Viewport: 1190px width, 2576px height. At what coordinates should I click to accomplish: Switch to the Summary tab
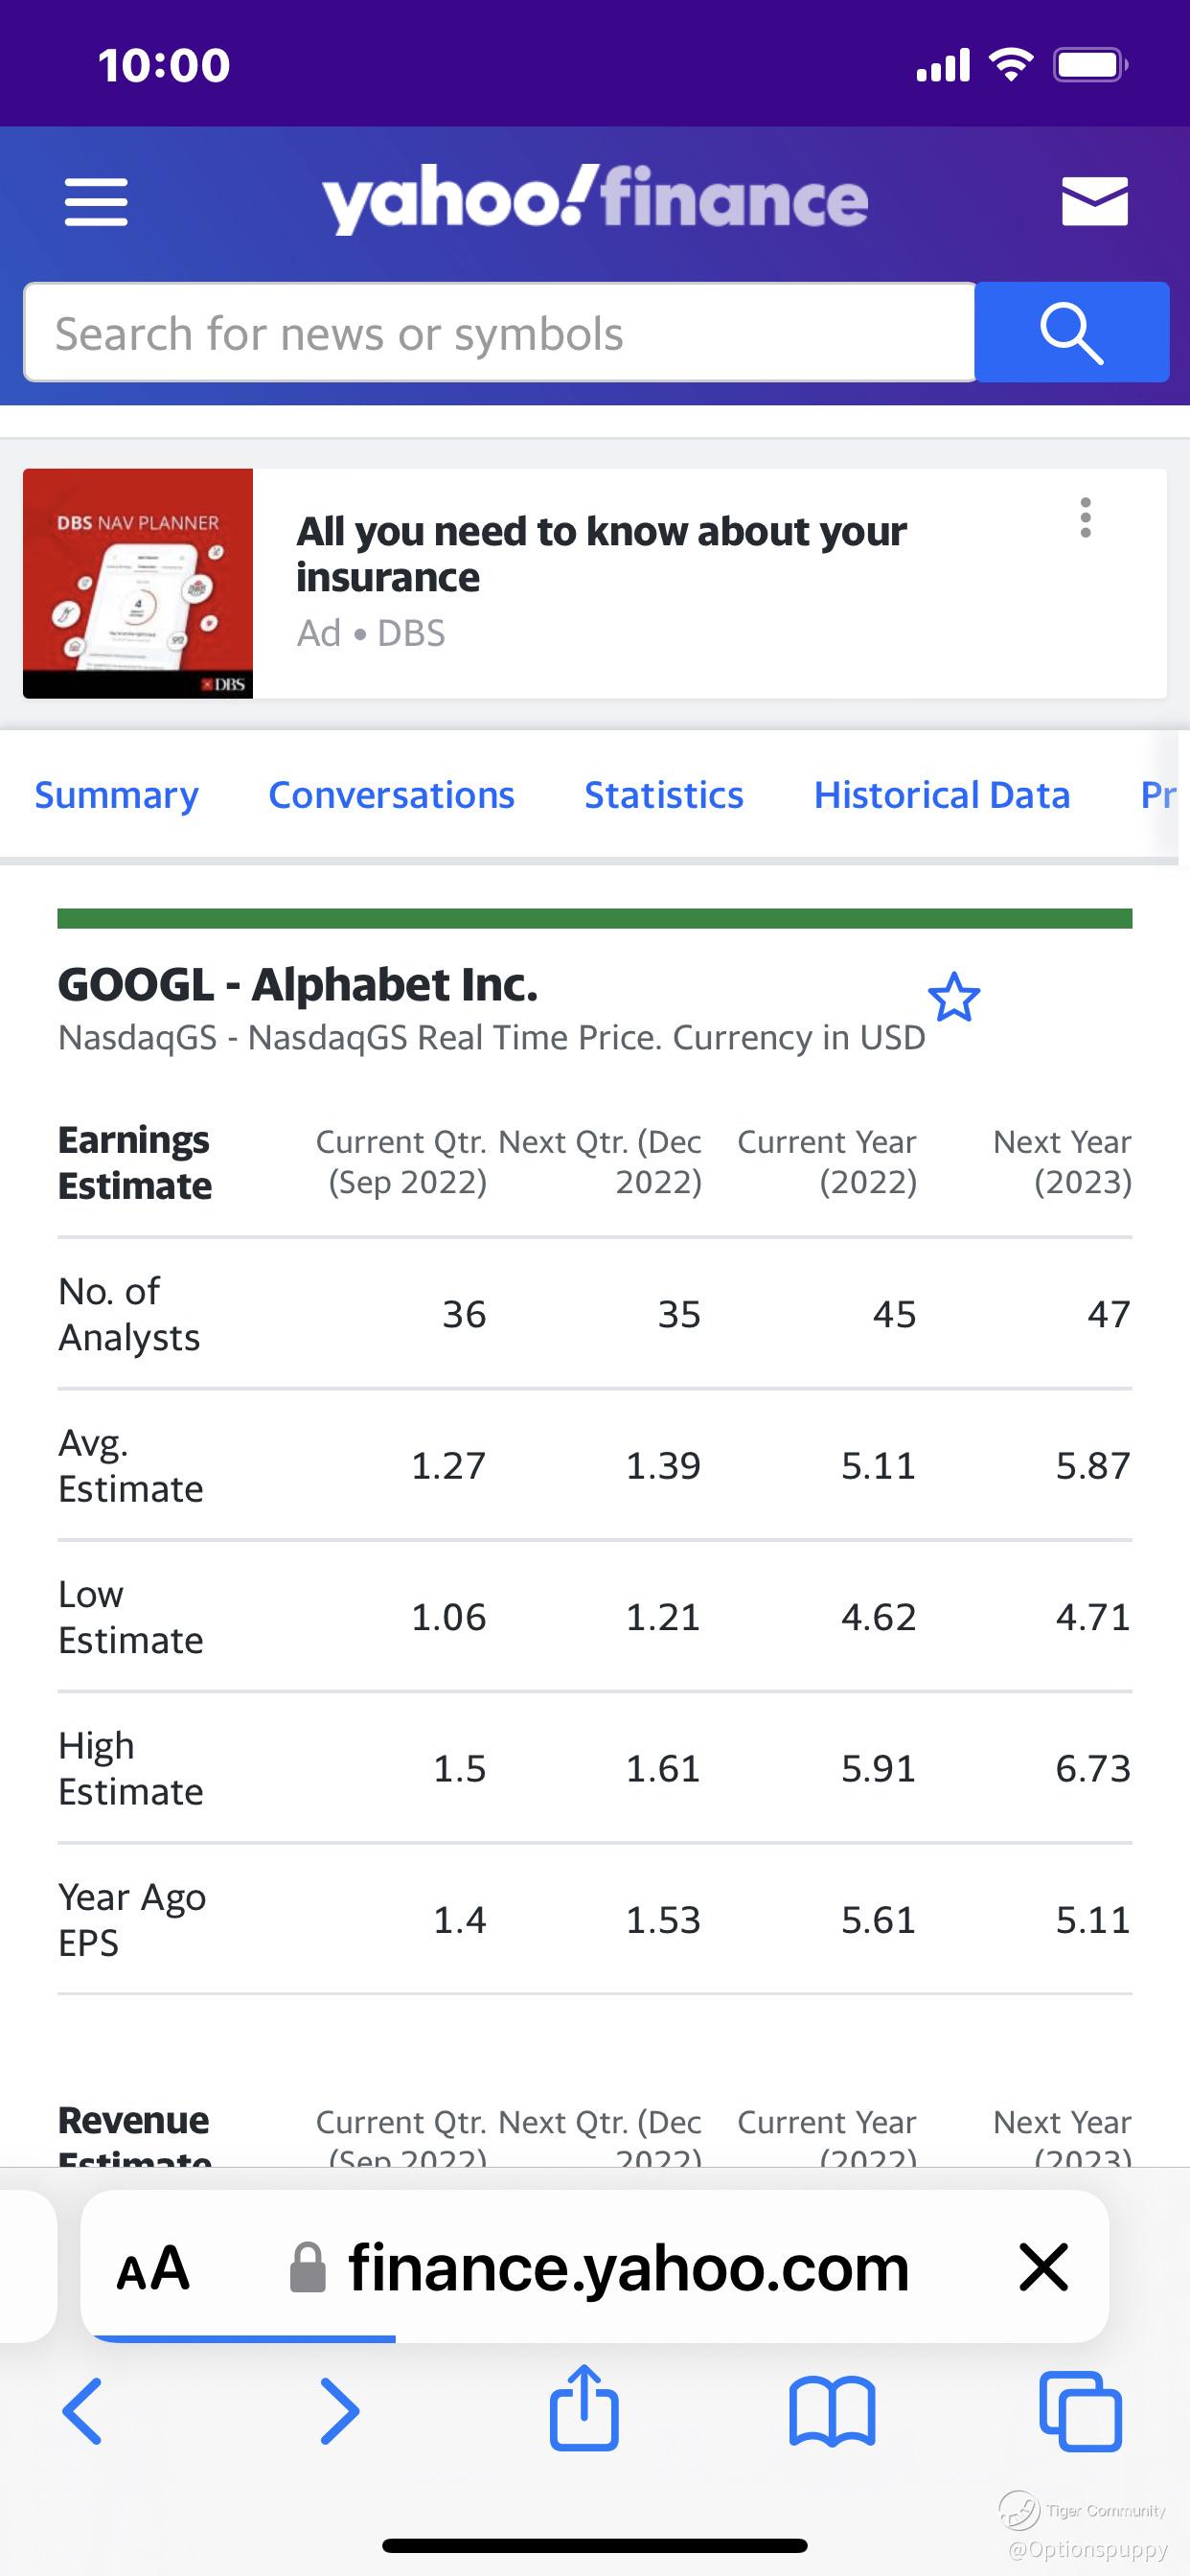pyautogui.click(x=116, y=795)
